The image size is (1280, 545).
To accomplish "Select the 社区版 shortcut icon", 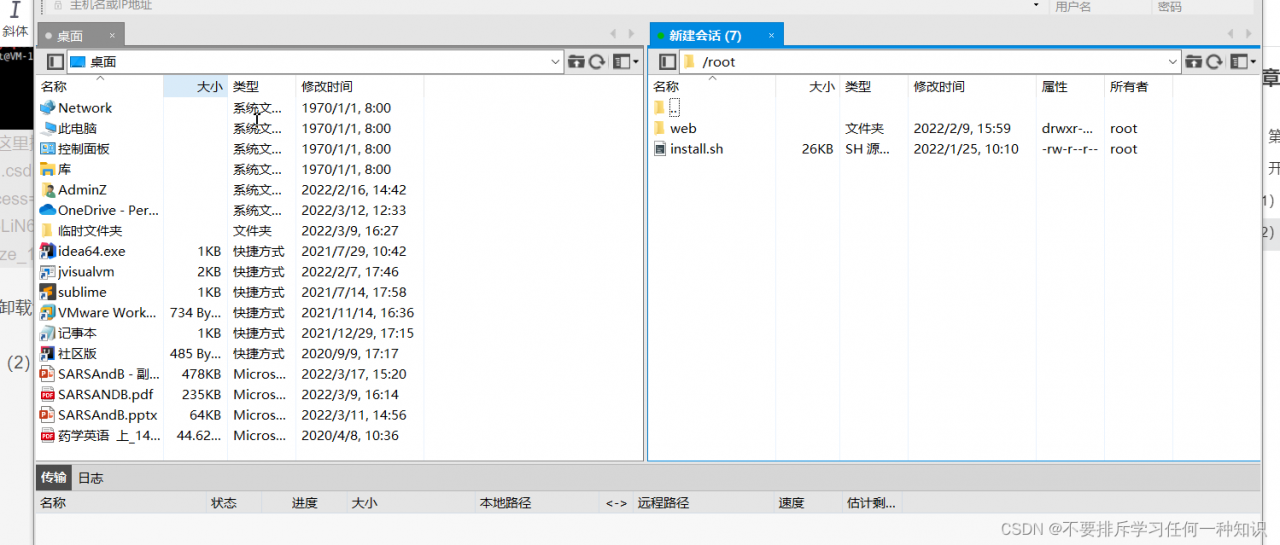I will pyautogui.click(x=47, y=354).
